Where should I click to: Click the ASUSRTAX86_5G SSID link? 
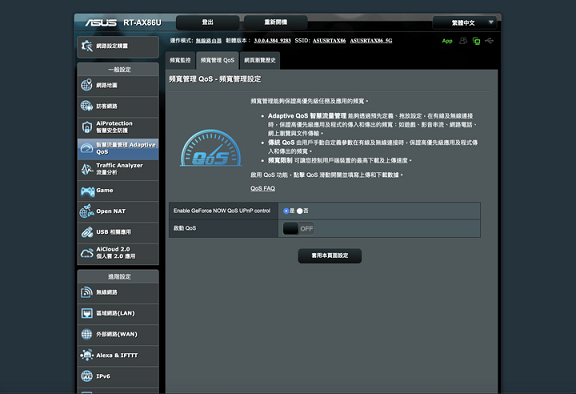click(371, 40)
